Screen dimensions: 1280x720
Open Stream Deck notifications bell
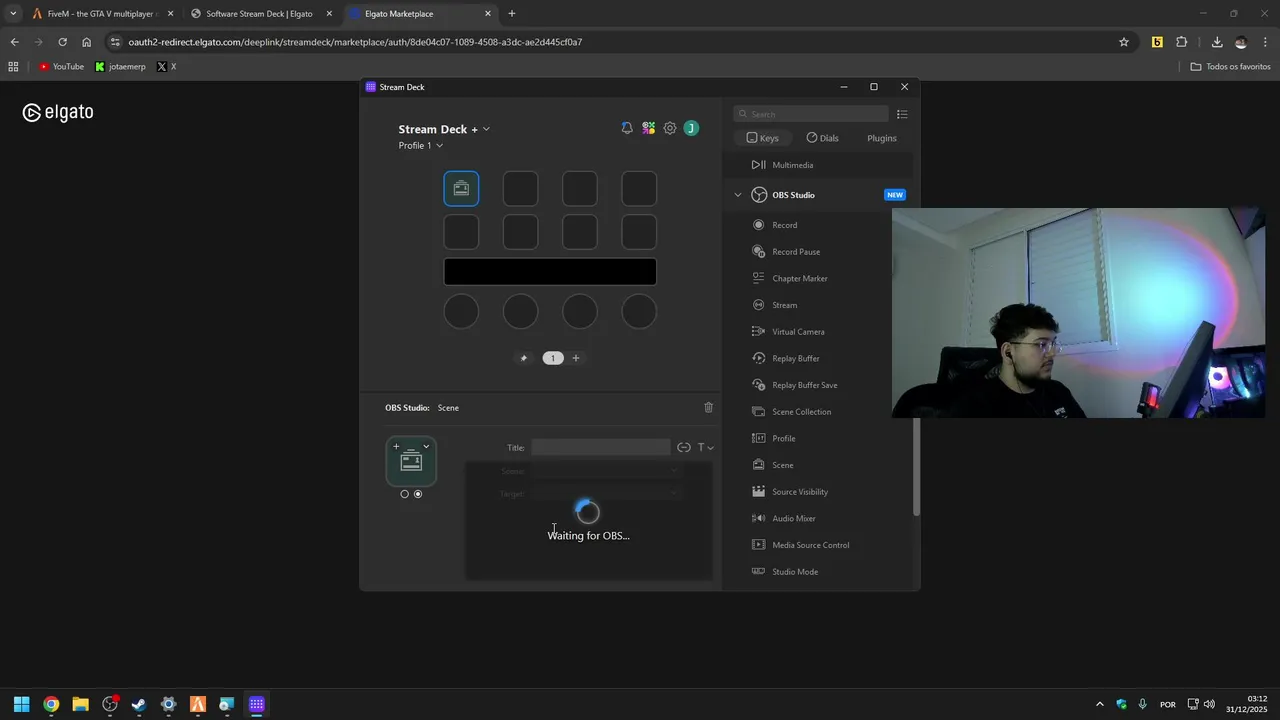(x=627, y=128)
